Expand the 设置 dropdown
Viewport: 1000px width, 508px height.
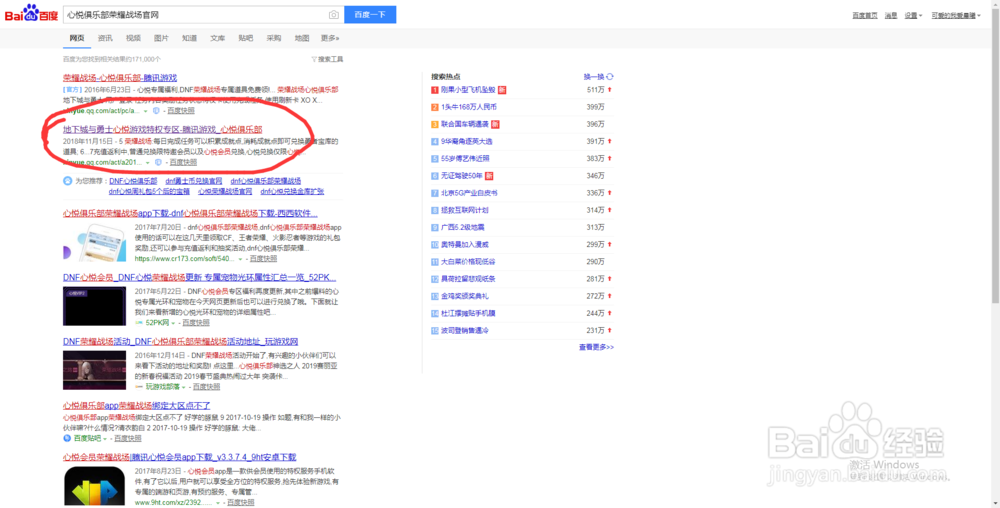[x=913, y=15]
